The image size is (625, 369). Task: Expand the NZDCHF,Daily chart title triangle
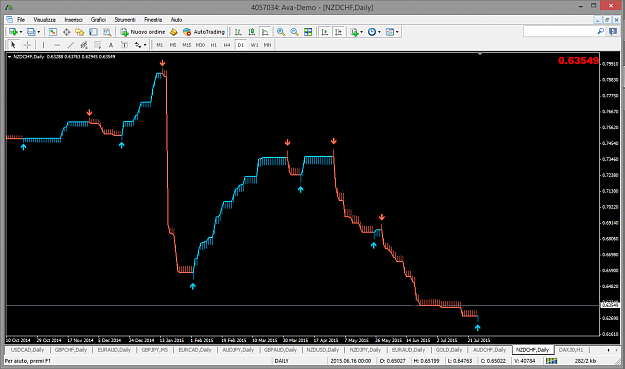point(9,57)
